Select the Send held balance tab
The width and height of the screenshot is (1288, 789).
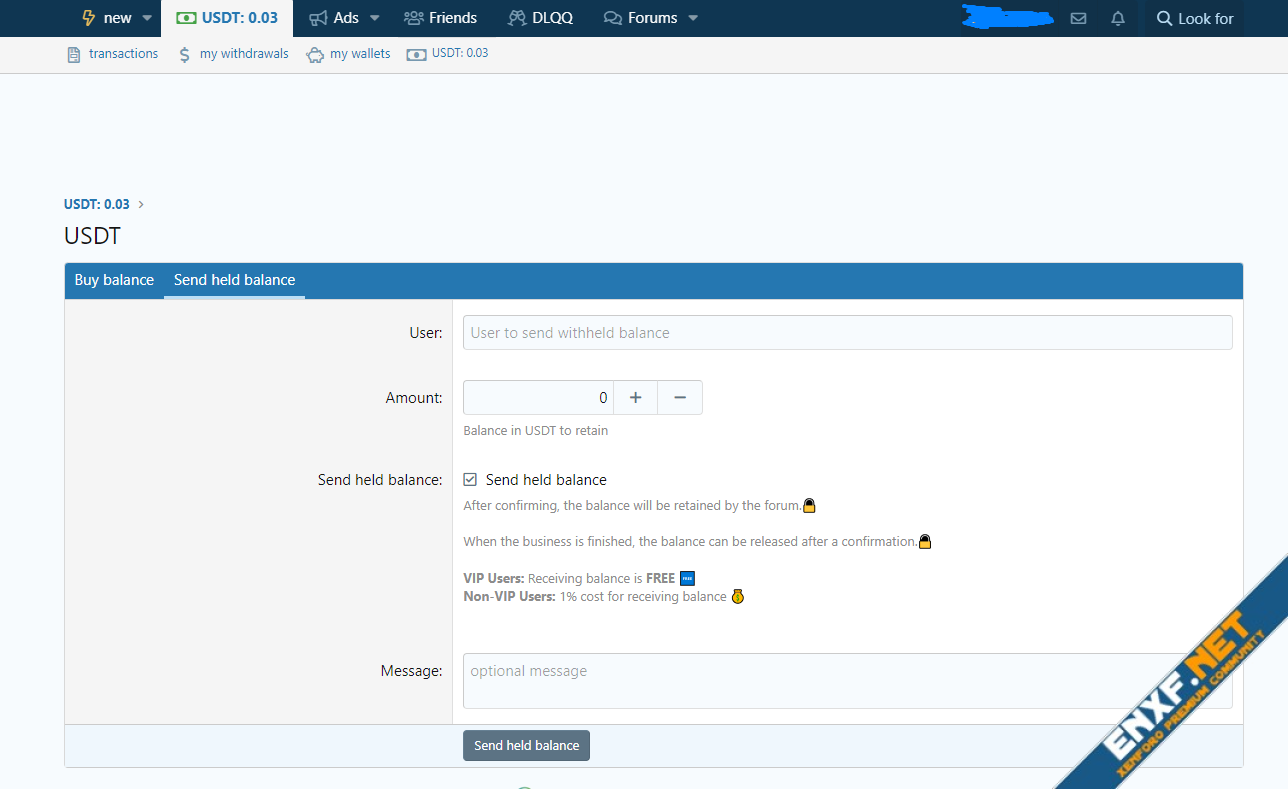234,280
